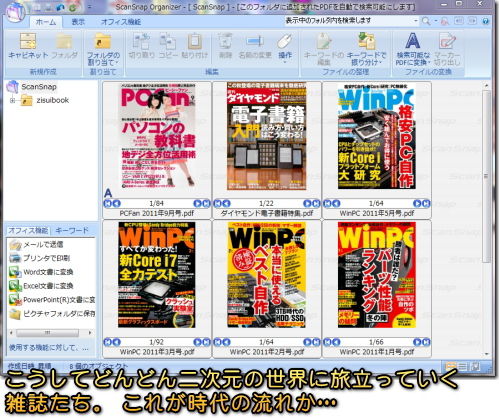Expand the zisuibook folder tree node
This screenshot has width=499, height=418.
(x=12, y=100)
